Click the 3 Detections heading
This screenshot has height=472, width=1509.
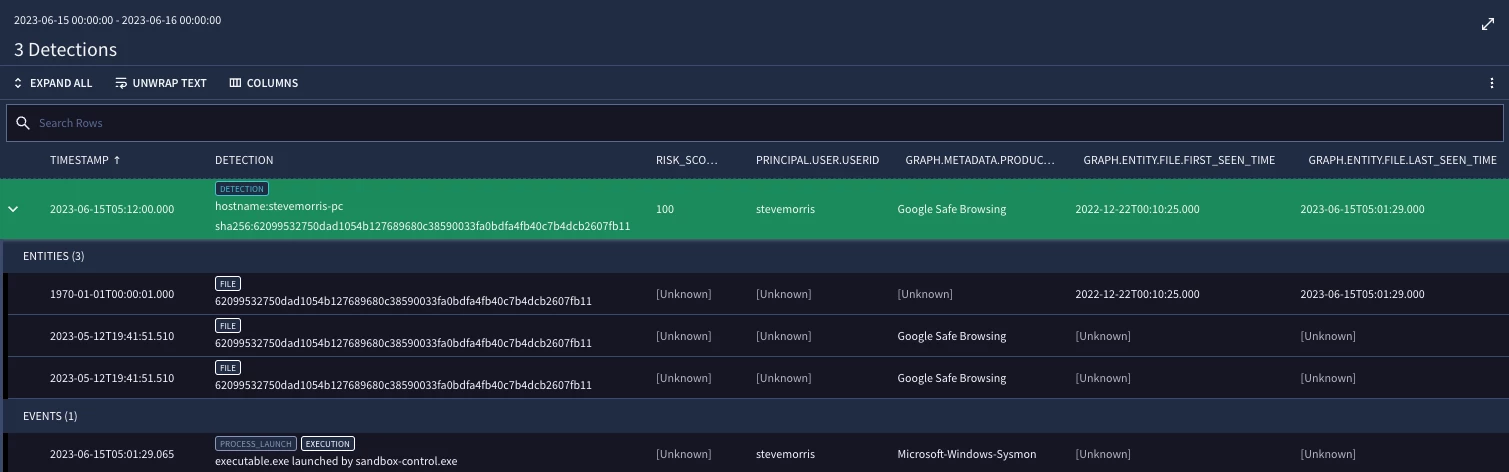point(65,49)
